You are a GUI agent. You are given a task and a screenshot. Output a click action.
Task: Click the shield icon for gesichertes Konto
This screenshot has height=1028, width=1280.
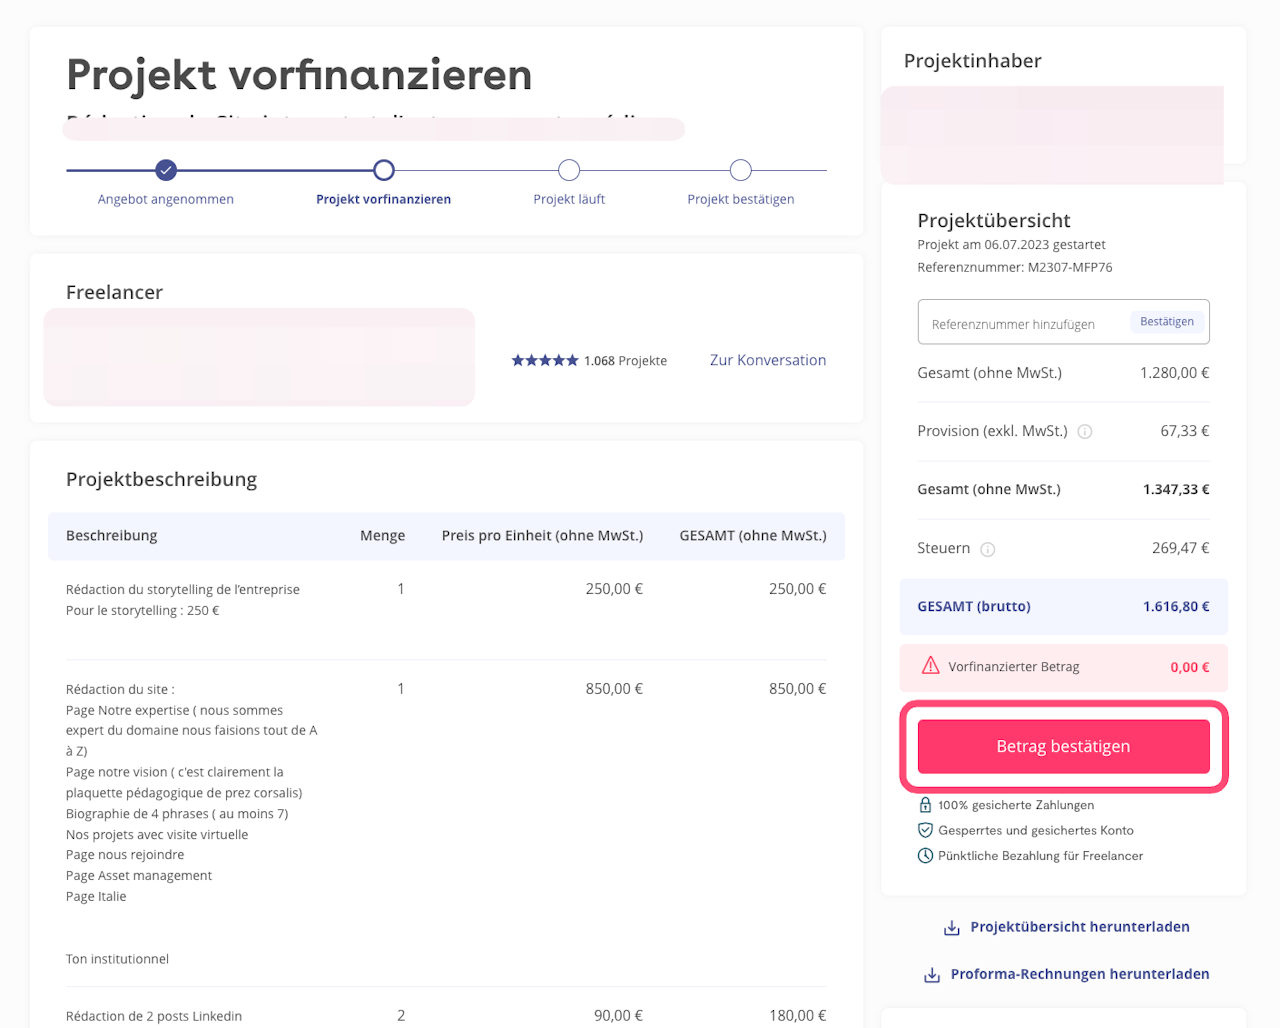[925, 830]
